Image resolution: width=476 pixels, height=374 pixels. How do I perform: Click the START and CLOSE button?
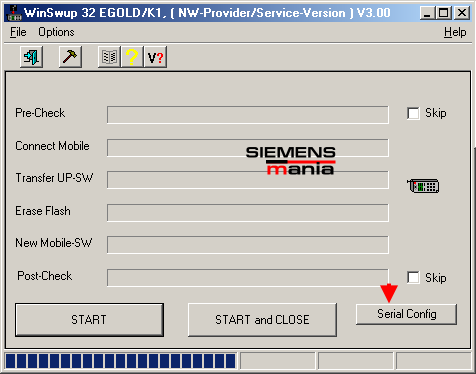(262, 320)
